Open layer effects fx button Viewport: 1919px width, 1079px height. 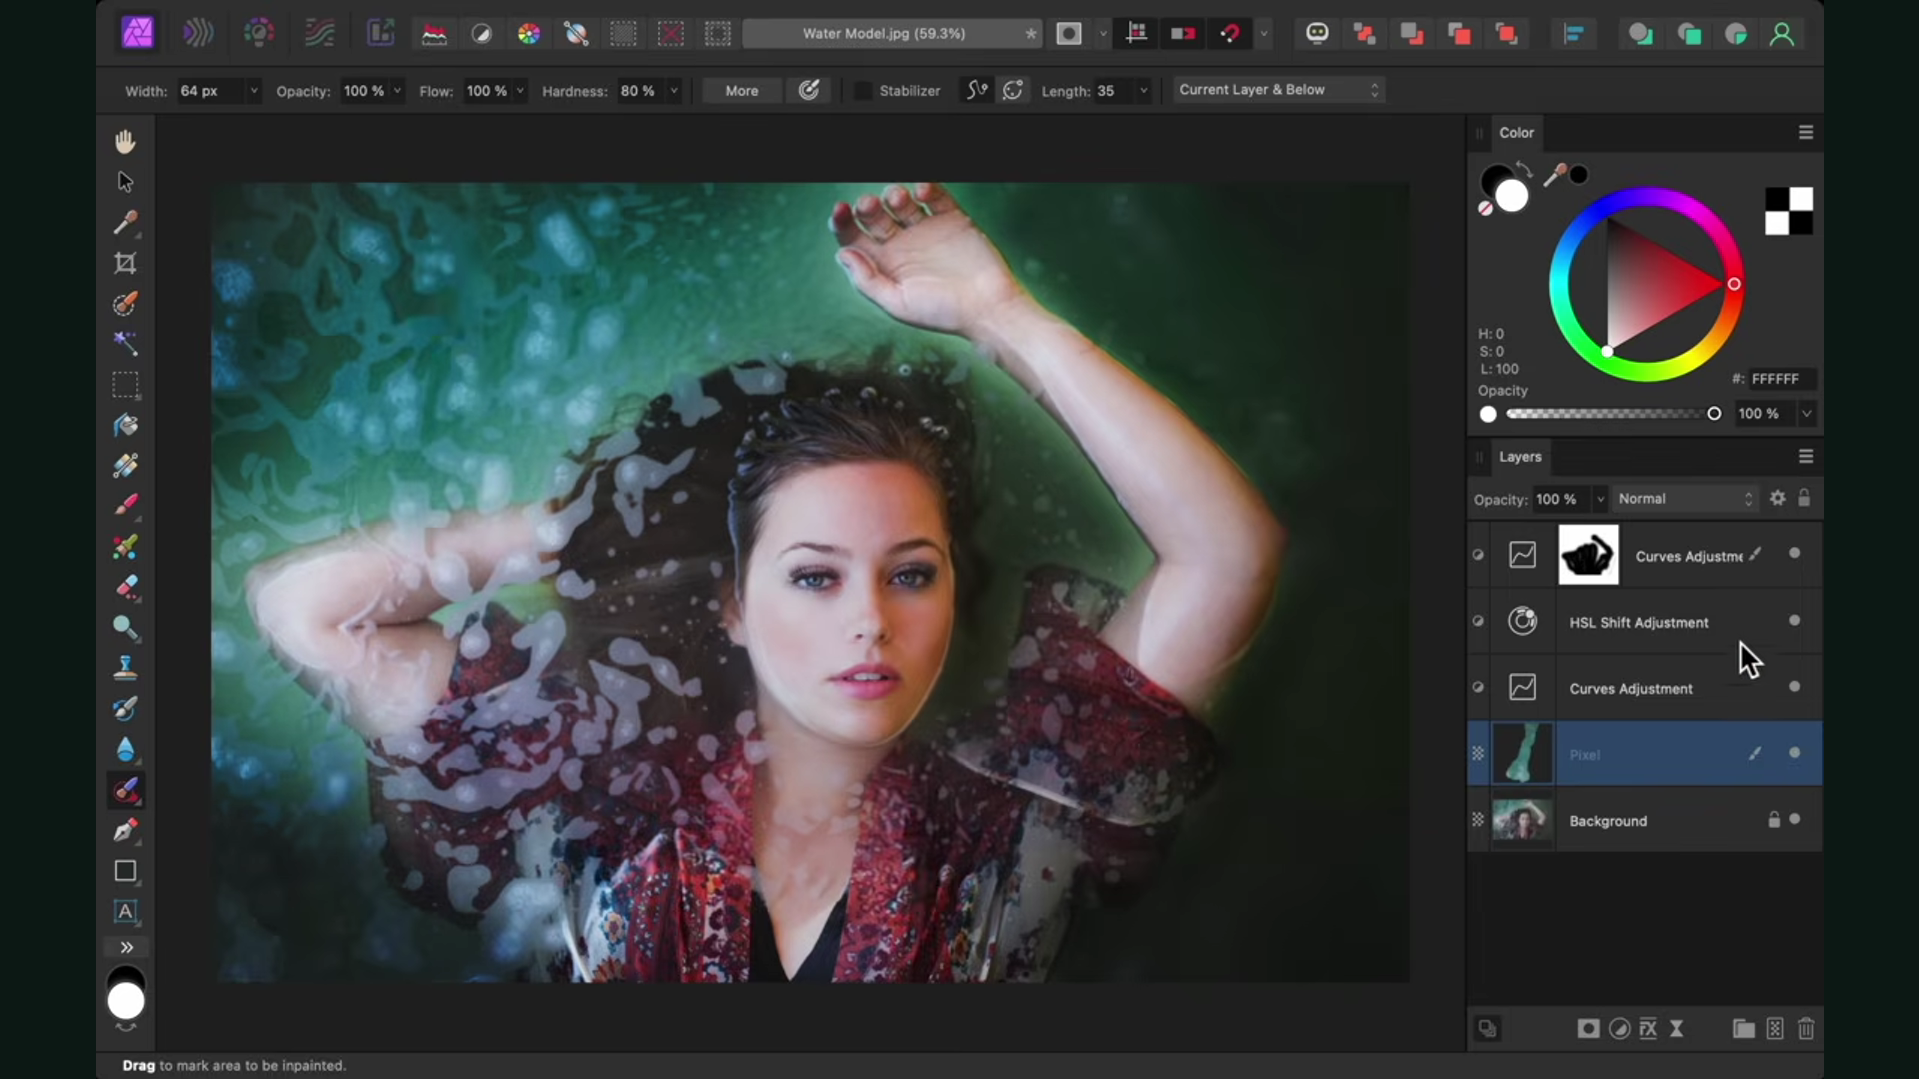coord(1648,1028)
